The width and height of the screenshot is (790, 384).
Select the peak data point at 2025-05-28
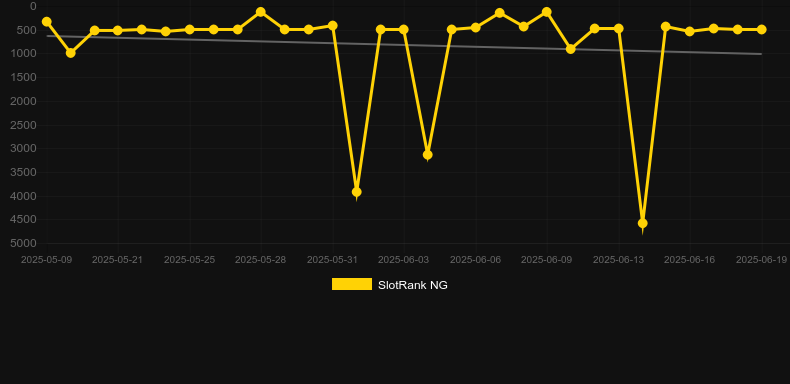[x=260, y=12]
